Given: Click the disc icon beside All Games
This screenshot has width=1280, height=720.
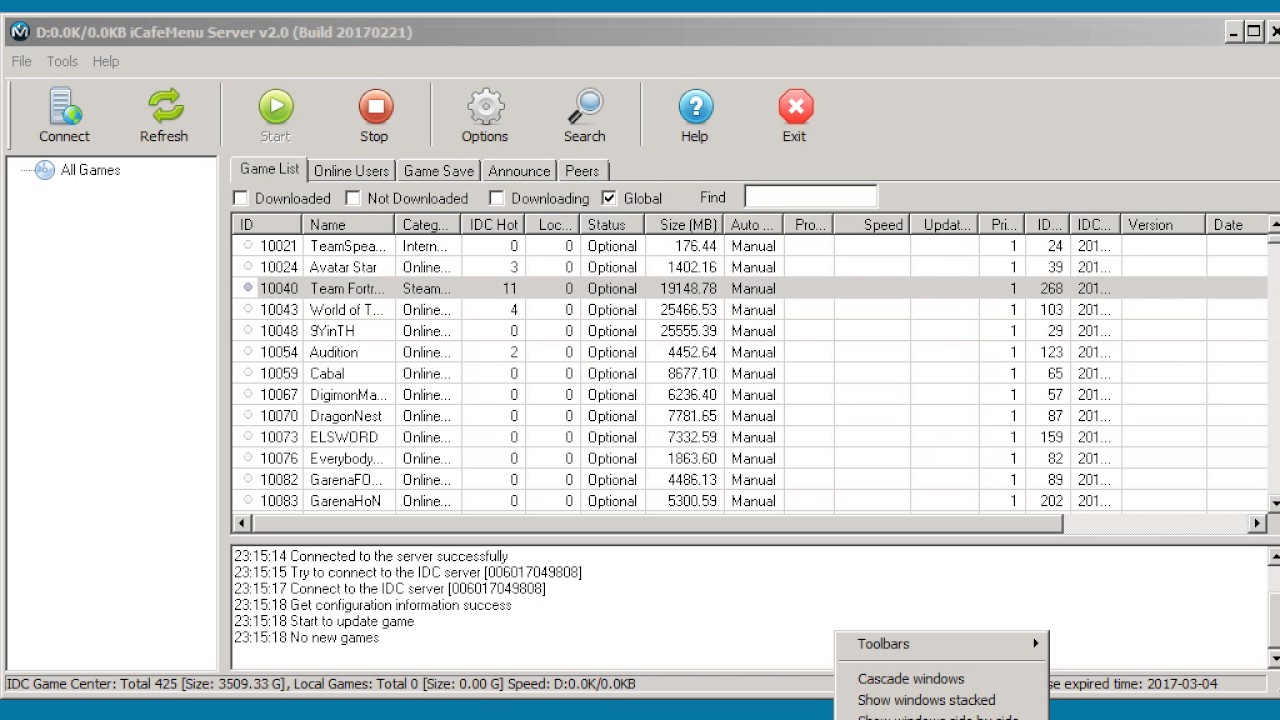Looking at the screenshot, I should (x=45, y=170).
